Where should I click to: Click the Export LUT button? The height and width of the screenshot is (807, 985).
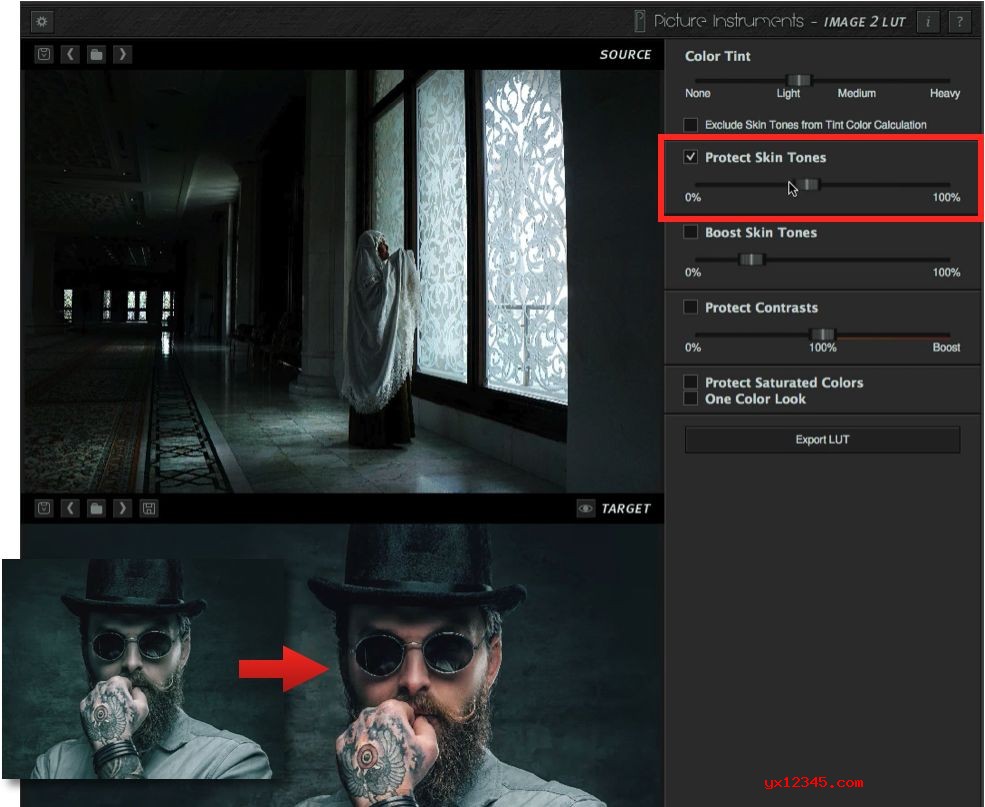coord(822,440)
